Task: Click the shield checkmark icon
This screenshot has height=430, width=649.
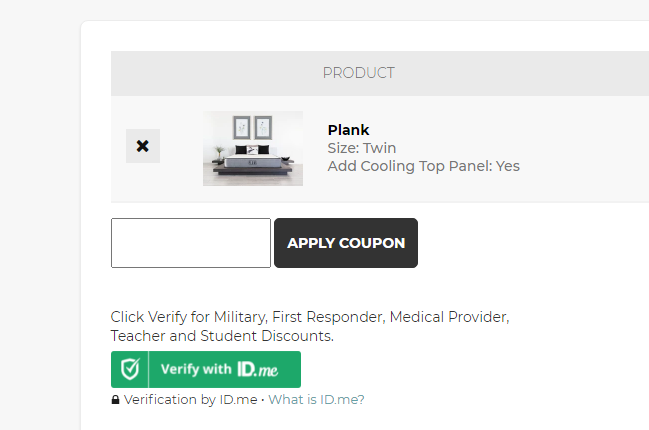Action: [129, 369]
